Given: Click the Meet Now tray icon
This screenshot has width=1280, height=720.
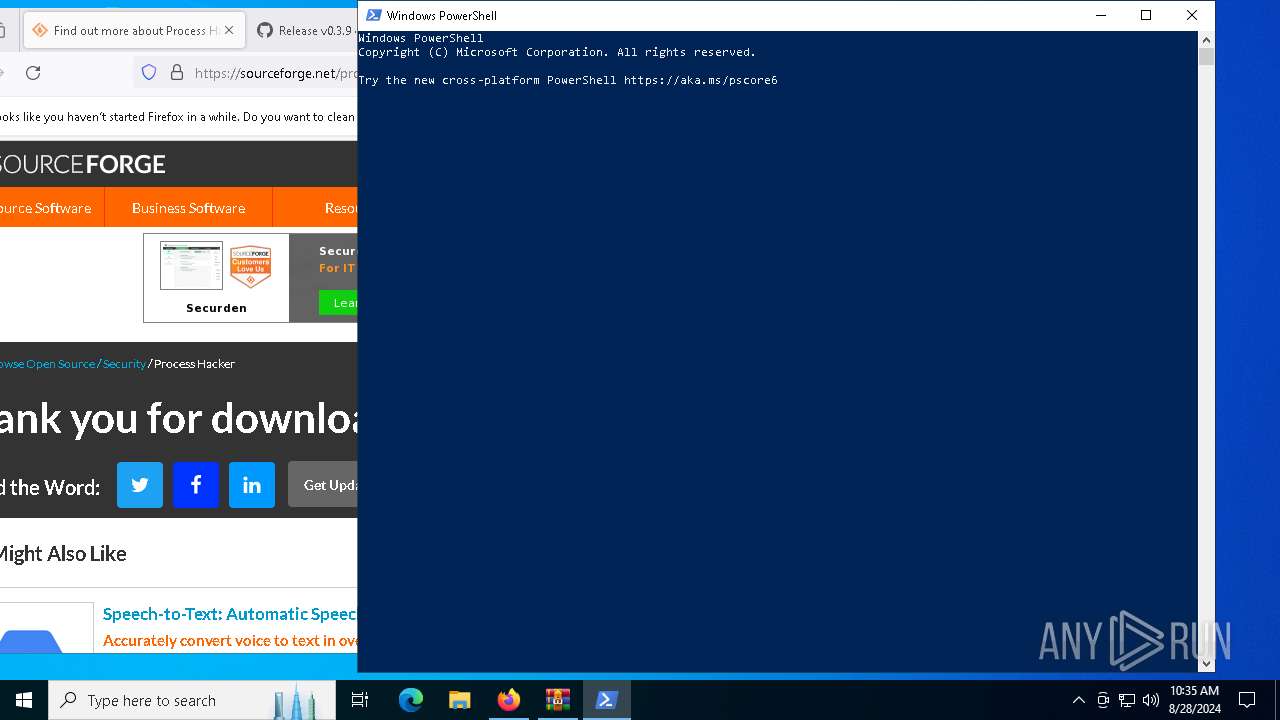Looking at the screenshot, I should point(1103,700).
